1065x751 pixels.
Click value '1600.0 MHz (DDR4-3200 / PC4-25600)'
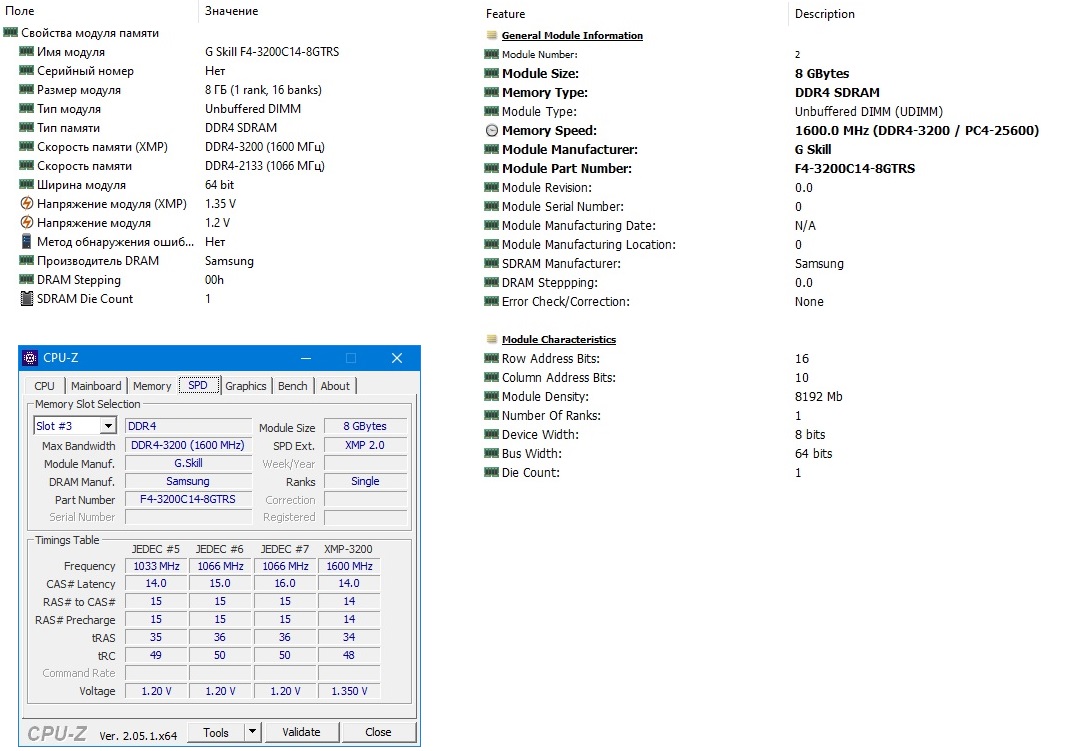(917, 130)
